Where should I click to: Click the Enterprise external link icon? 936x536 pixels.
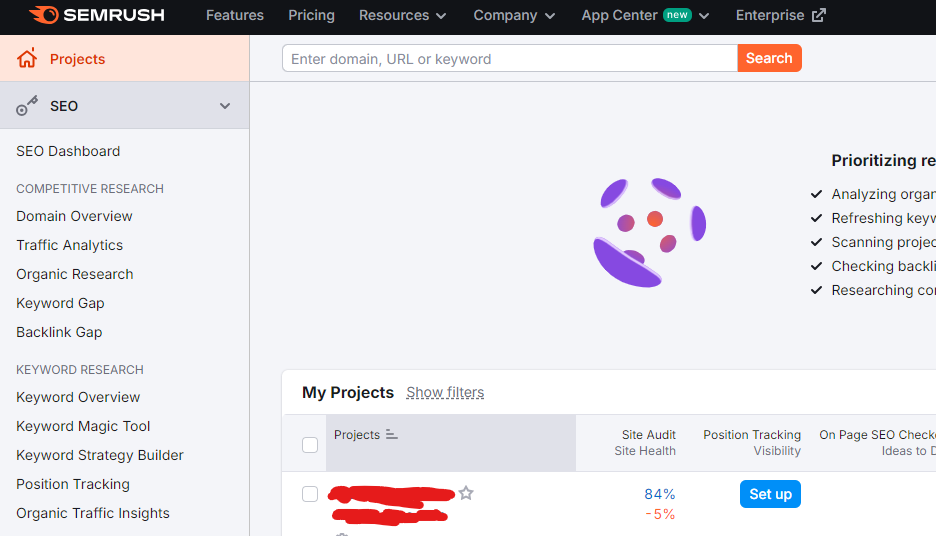pos(819,15)
